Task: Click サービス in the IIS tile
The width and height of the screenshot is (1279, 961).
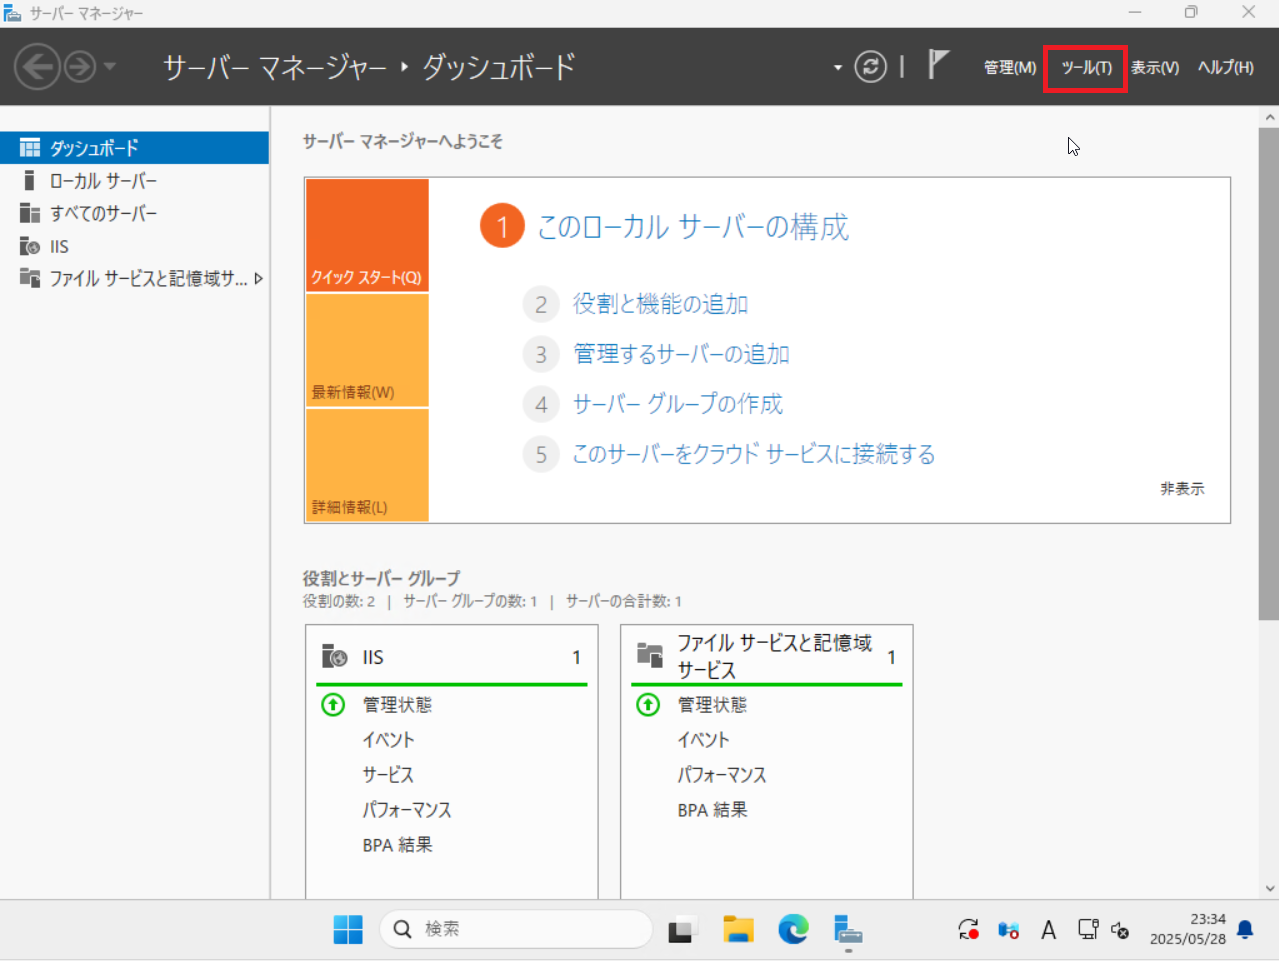Action: tap(388, 775)
